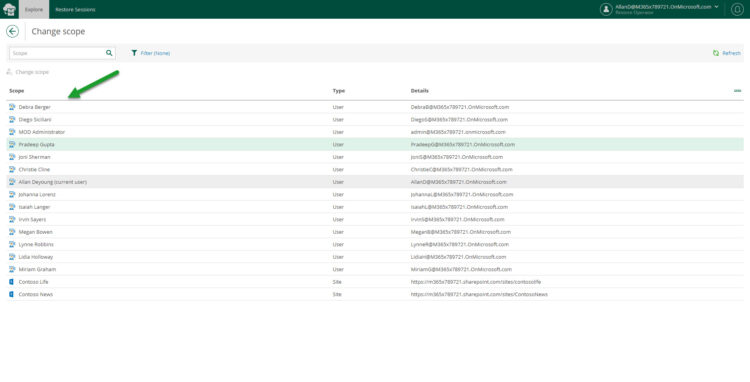Click the Refresh icon
Viewport: 750px width, 382px height.
pyautogui.click(x=716, y=53)
